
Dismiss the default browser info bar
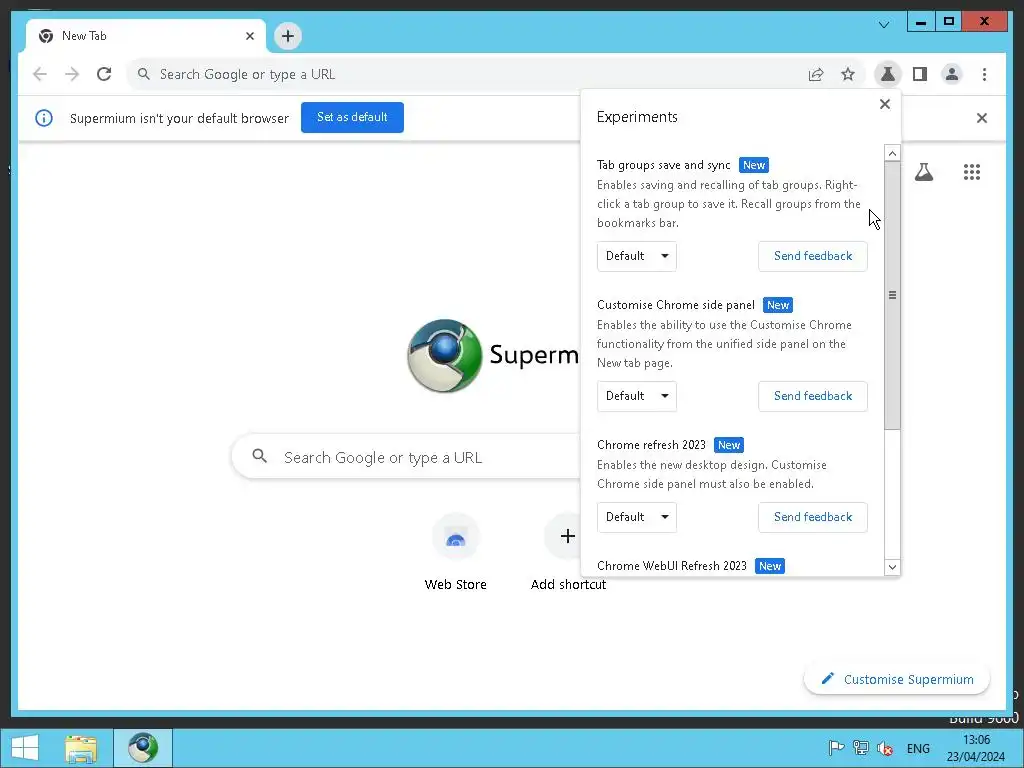(x=982, y=118)
